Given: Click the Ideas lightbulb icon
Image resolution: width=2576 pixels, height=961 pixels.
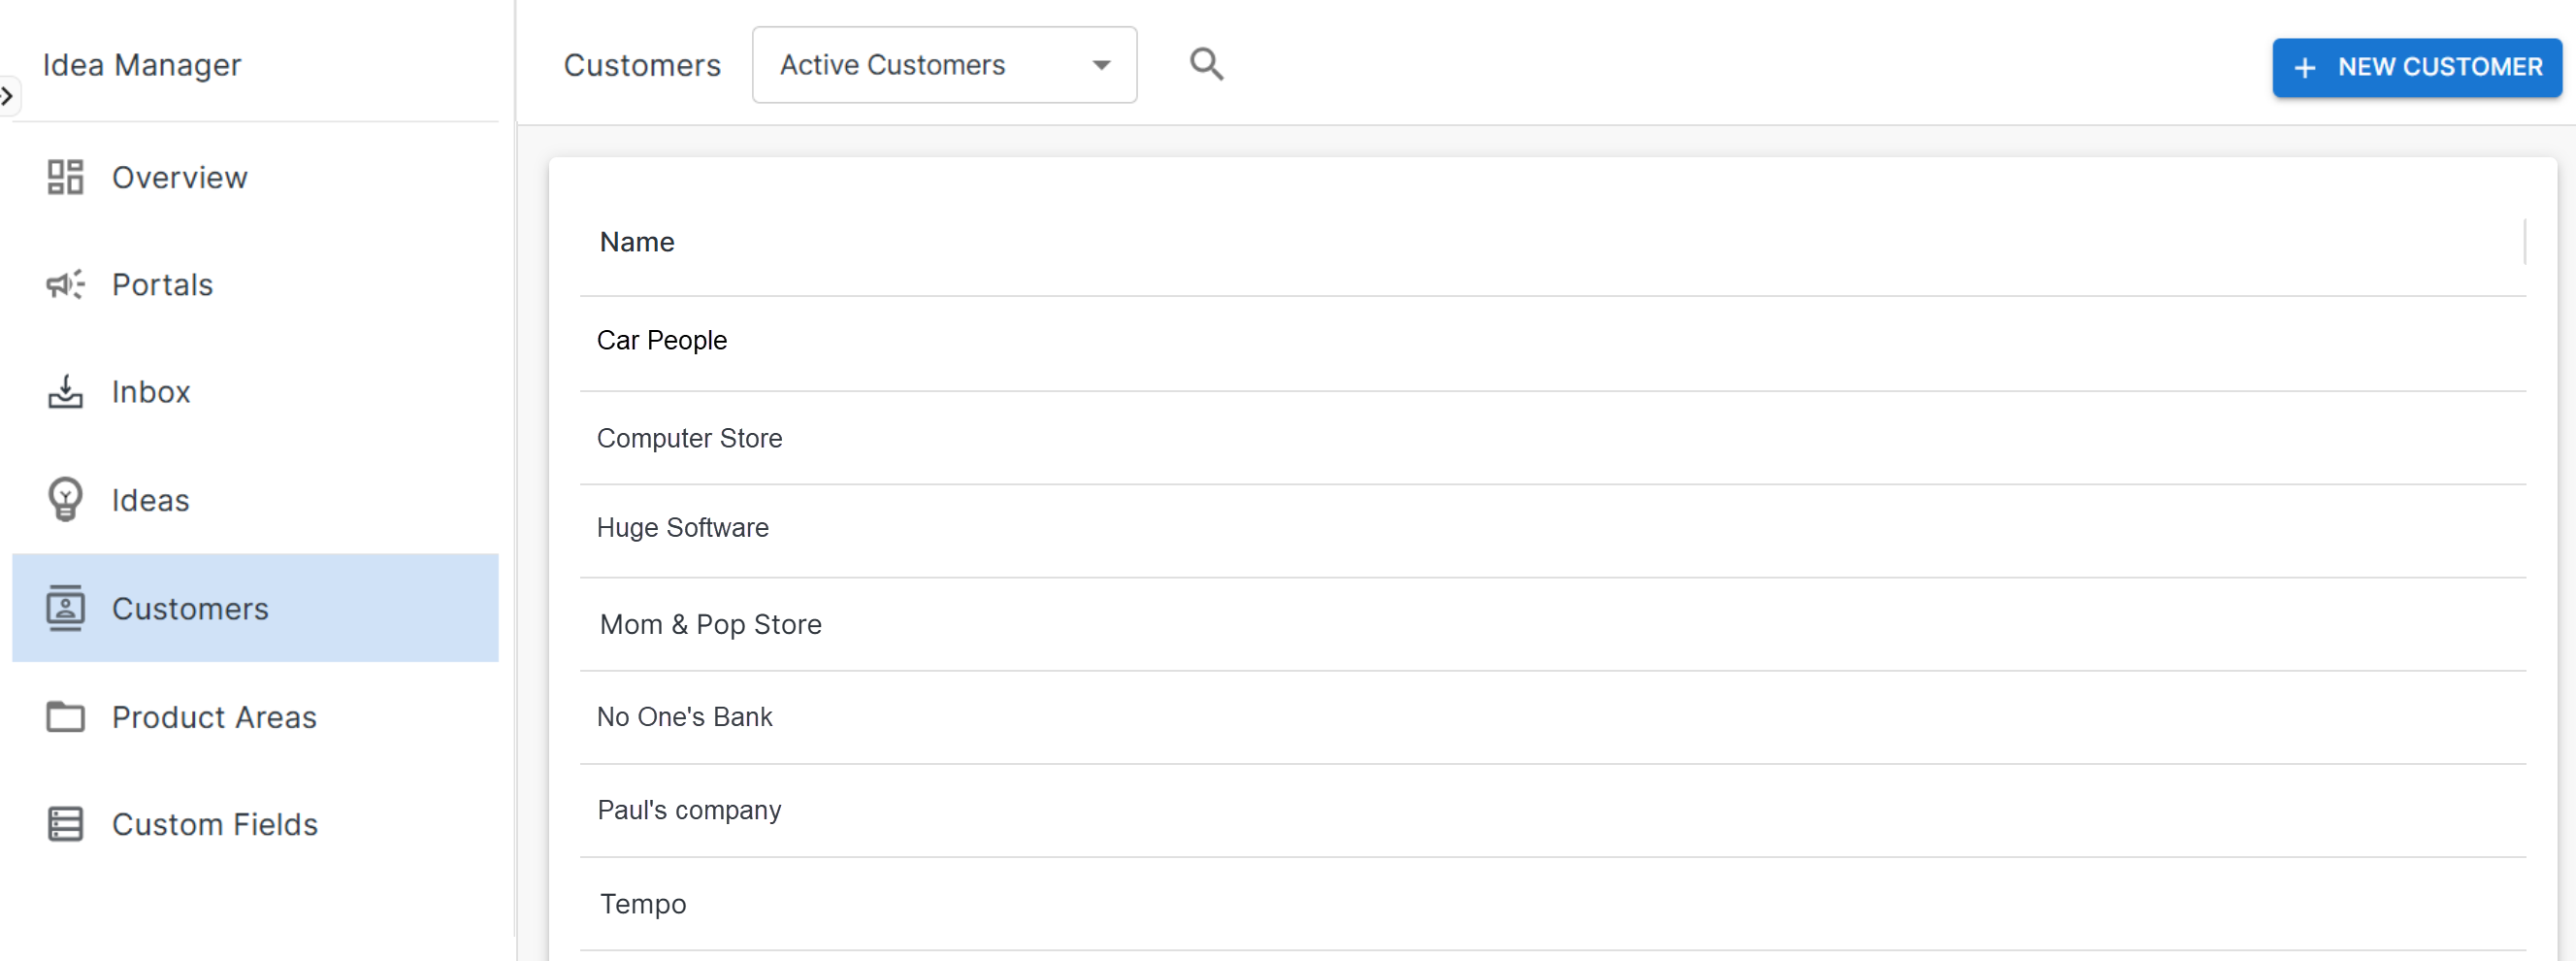Looking at the screenshot, I should click(x=65, y=499).
